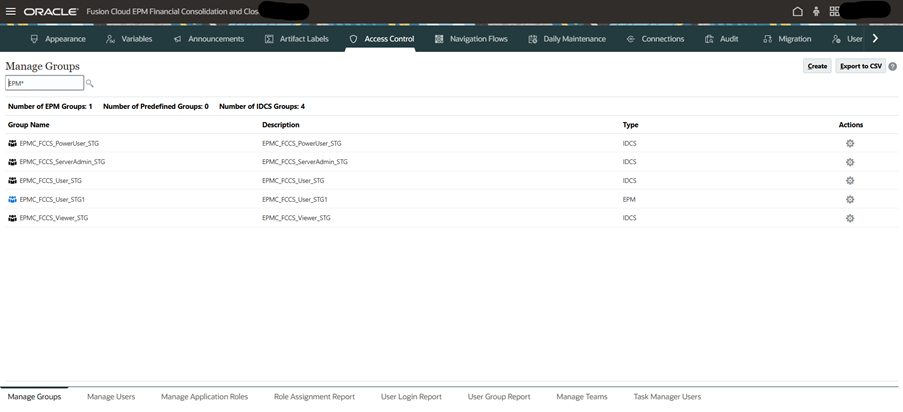Open the Daily Maintenance card
This screenshot has height=412, width=903.
pos(567,39)
